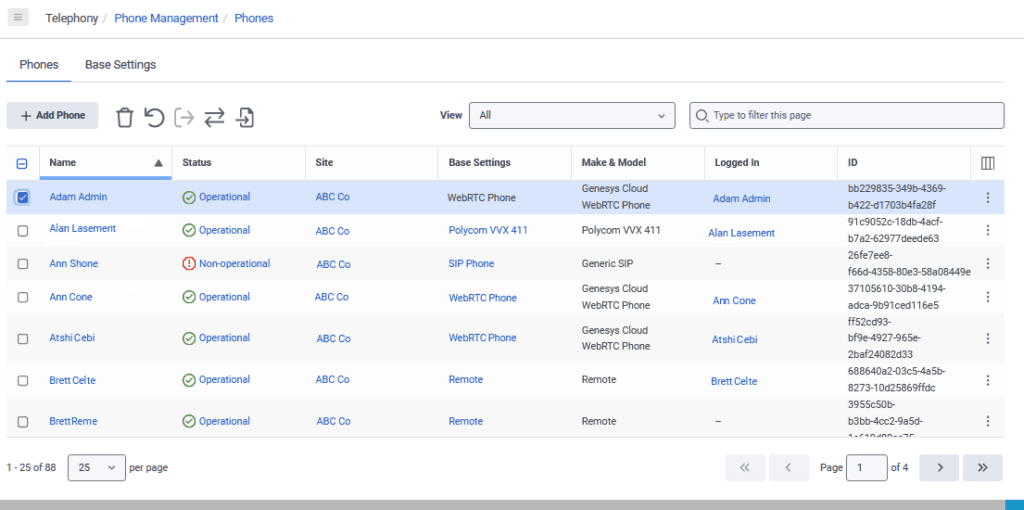The width and height of the screenshot is (1024, 510).
Task: Switch to the Base Settings tab
Action: [120, 65]
